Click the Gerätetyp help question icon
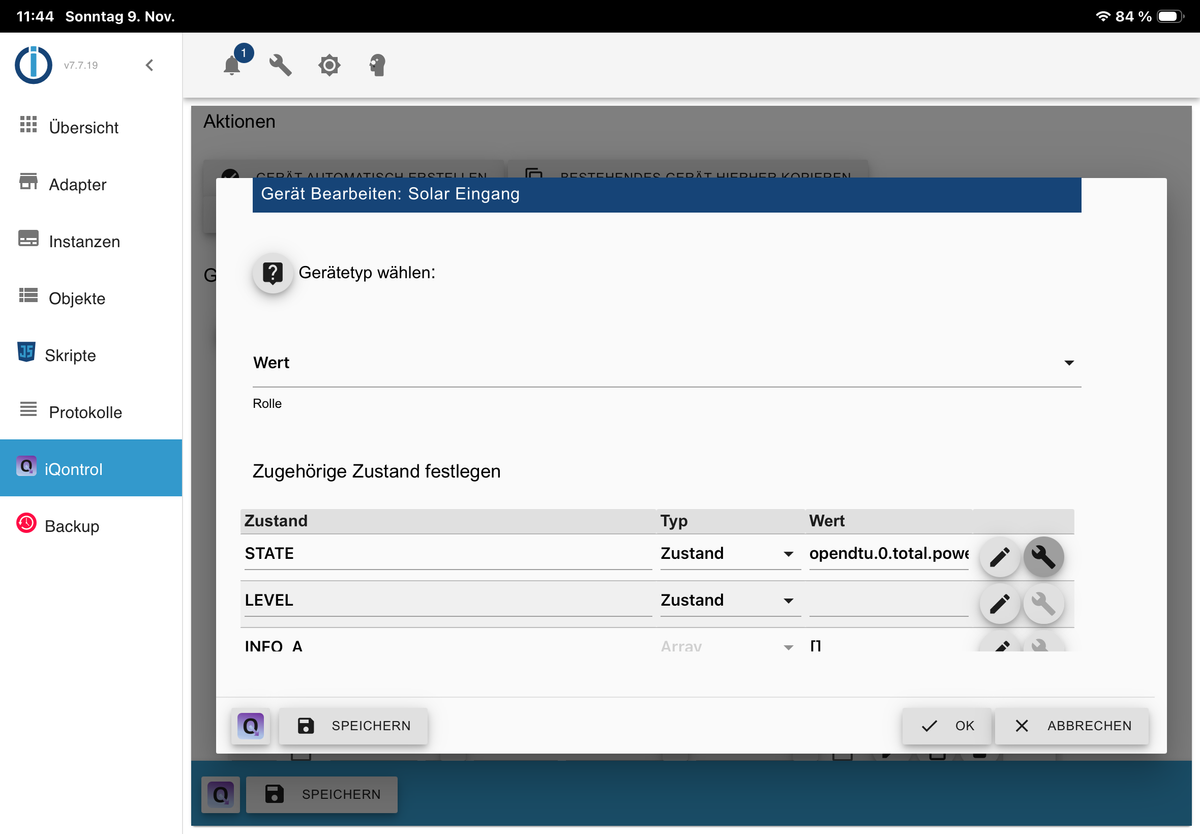Viewport: 1200px width, 834px height. coord(273,272)
